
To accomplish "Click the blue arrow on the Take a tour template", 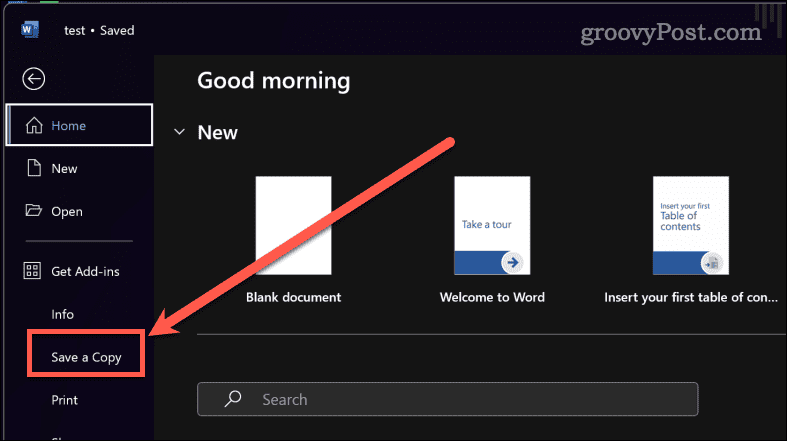I will click(x=512, y=262).
